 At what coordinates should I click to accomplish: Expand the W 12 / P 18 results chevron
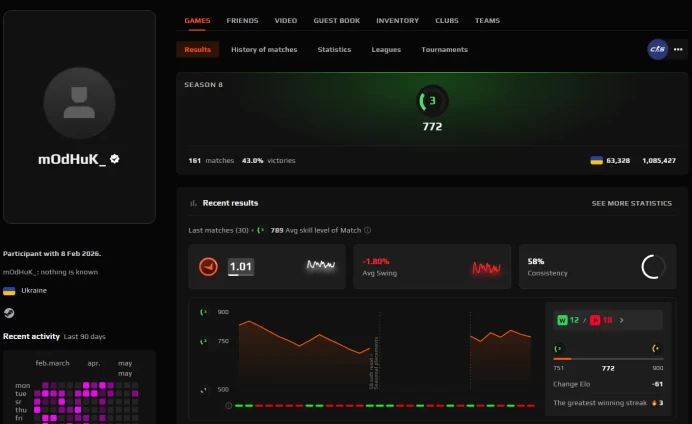621,320
